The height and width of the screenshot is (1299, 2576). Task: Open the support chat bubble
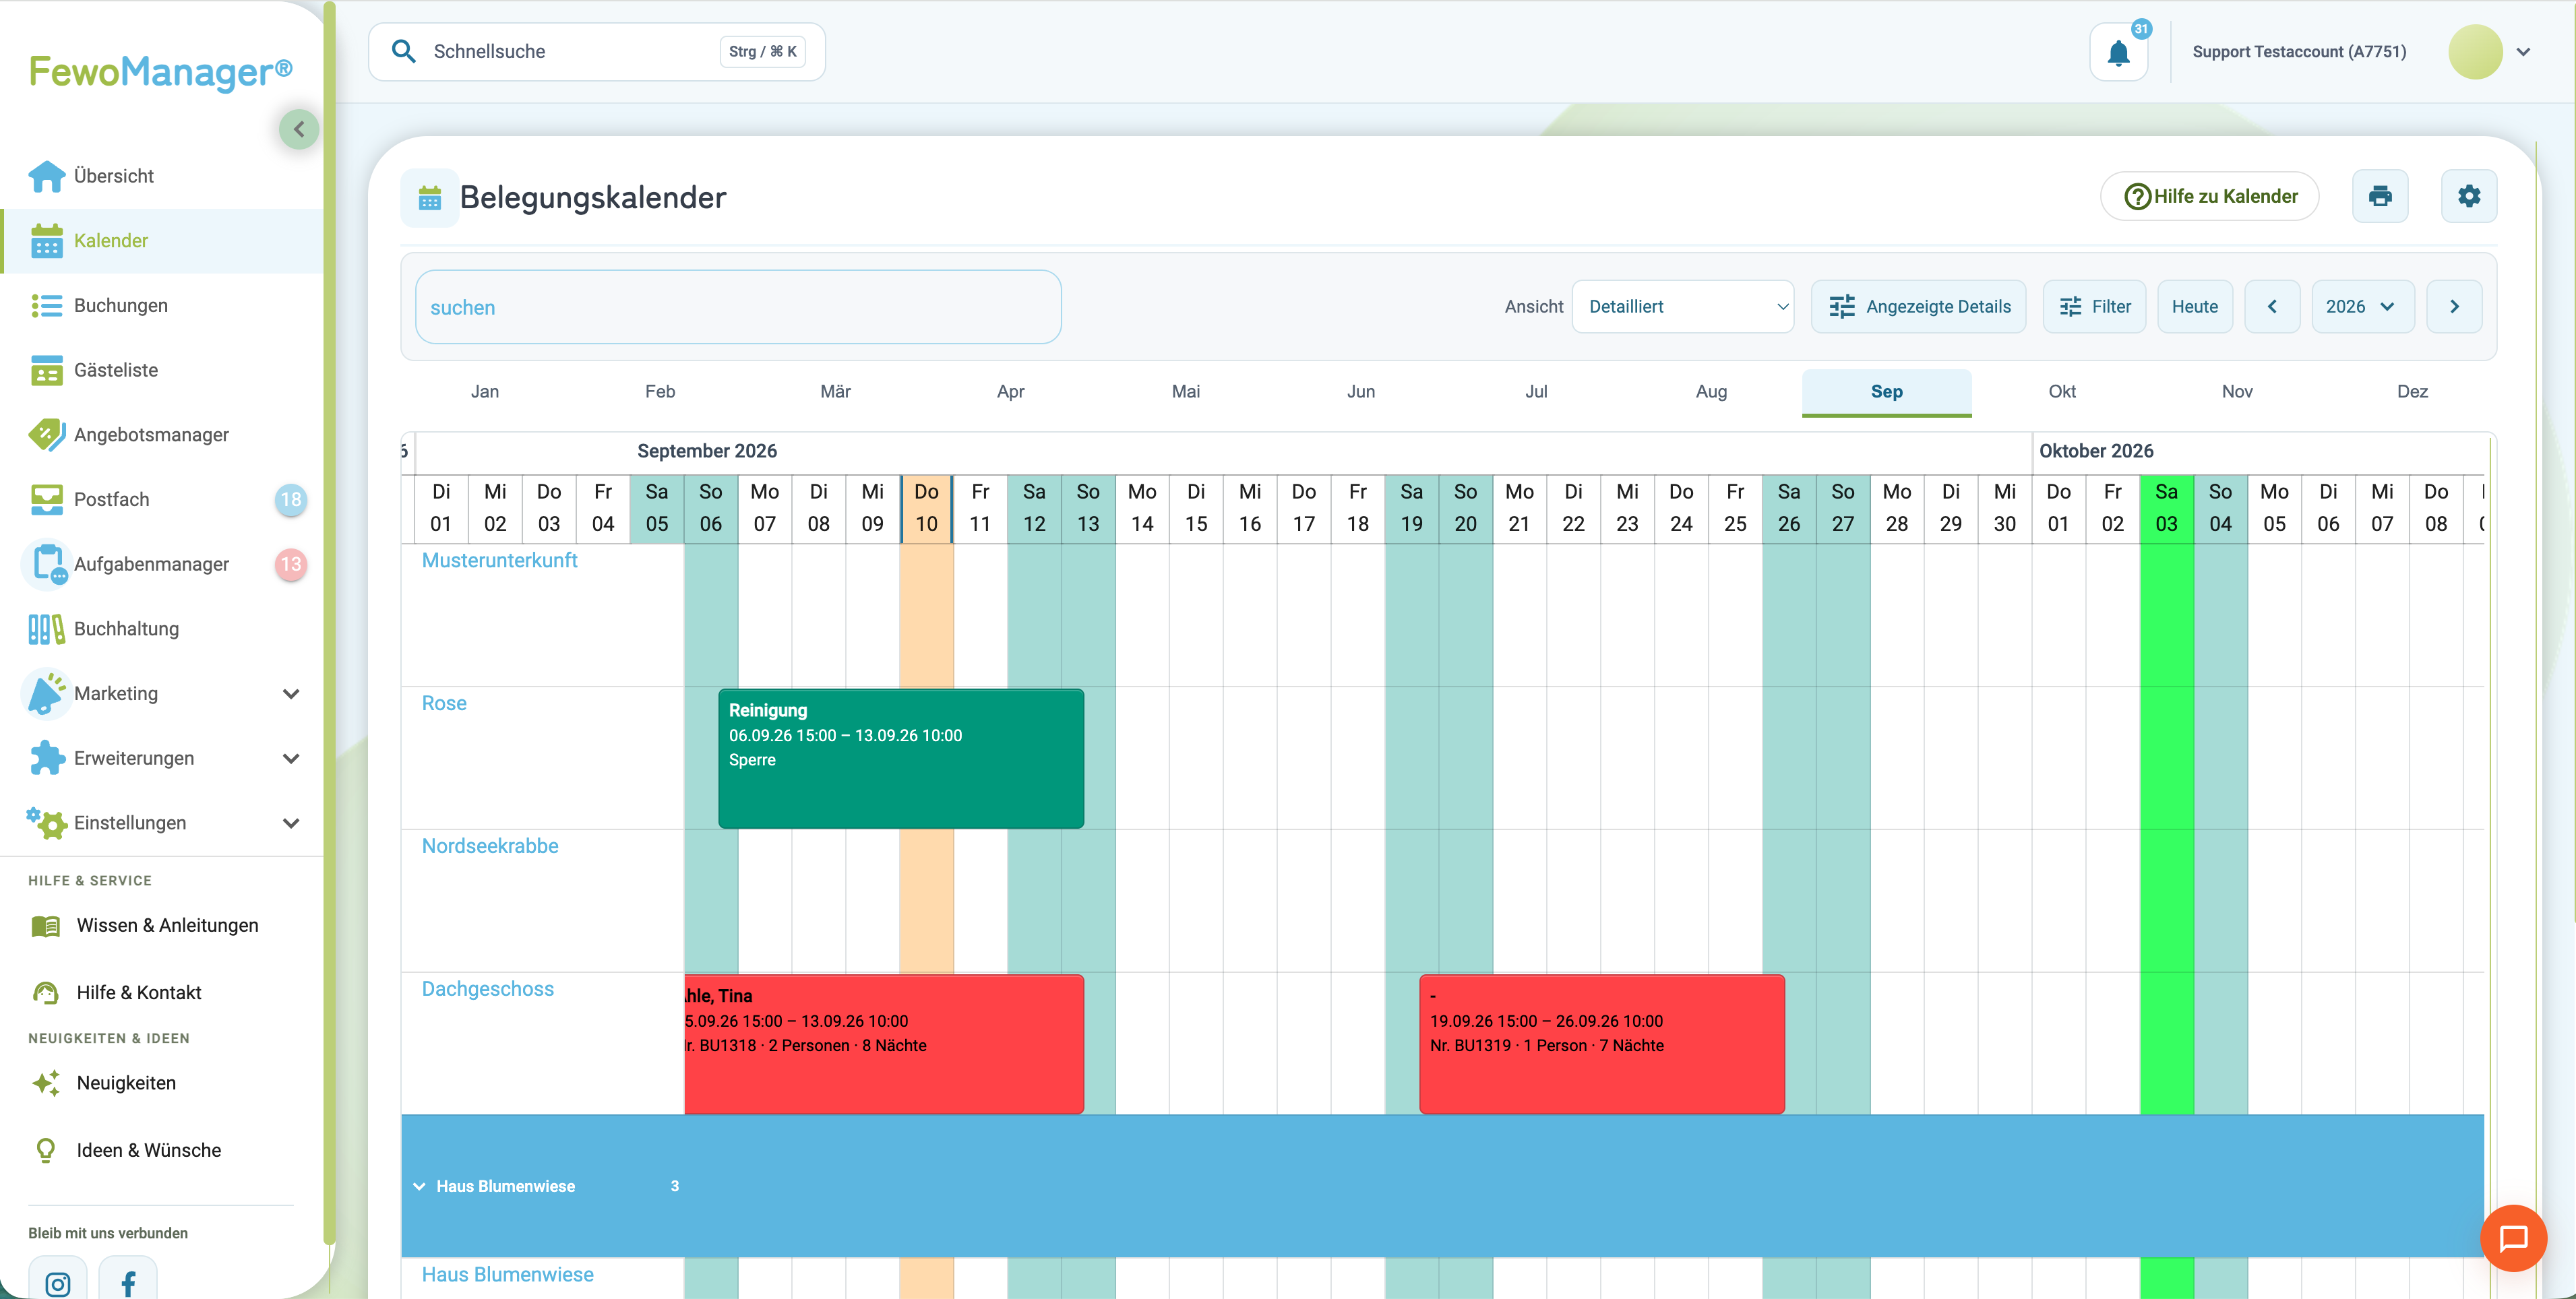(2513, 1238)
